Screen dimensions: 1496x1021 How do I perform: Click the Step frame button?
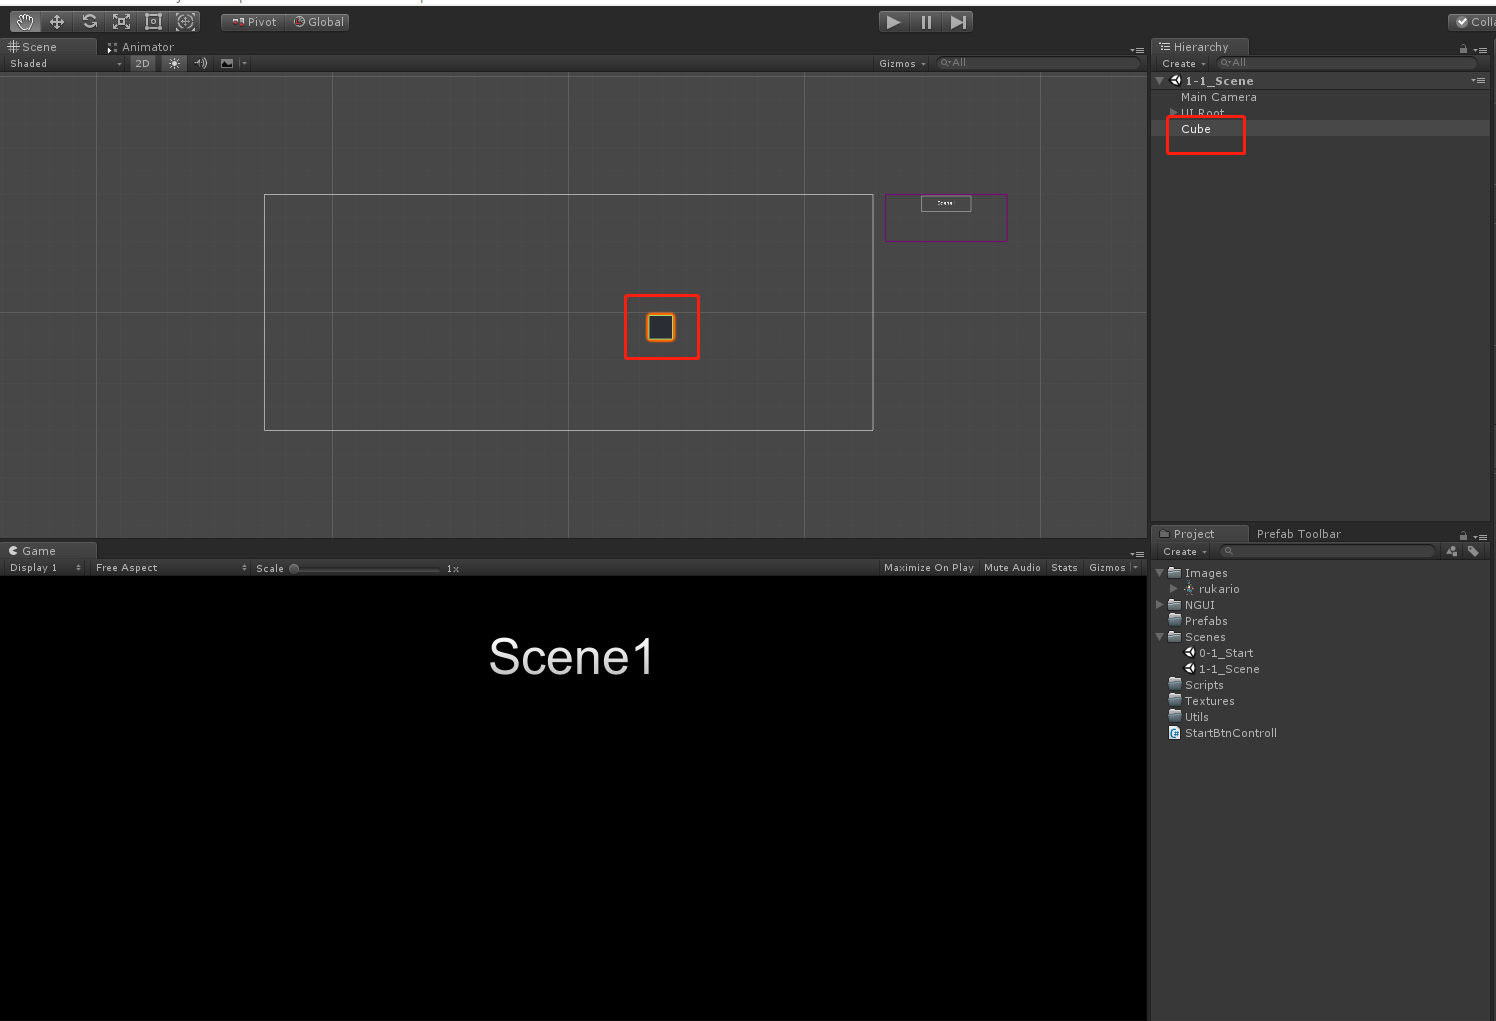tap(958, 21)
